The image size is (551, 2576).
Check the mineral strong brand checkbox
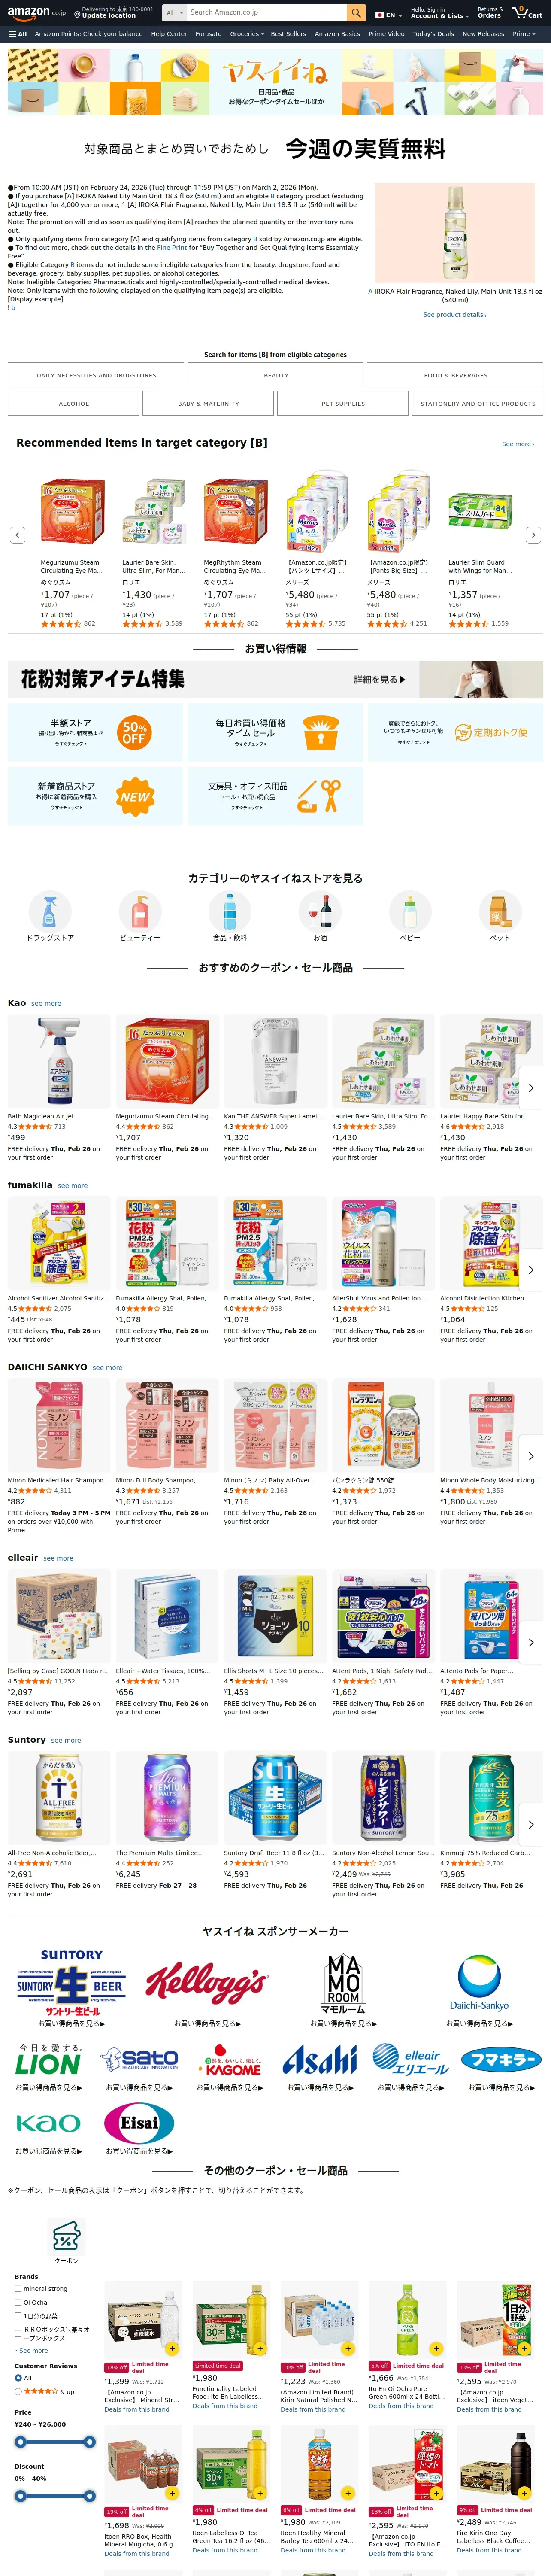[x=18, y=2288]
